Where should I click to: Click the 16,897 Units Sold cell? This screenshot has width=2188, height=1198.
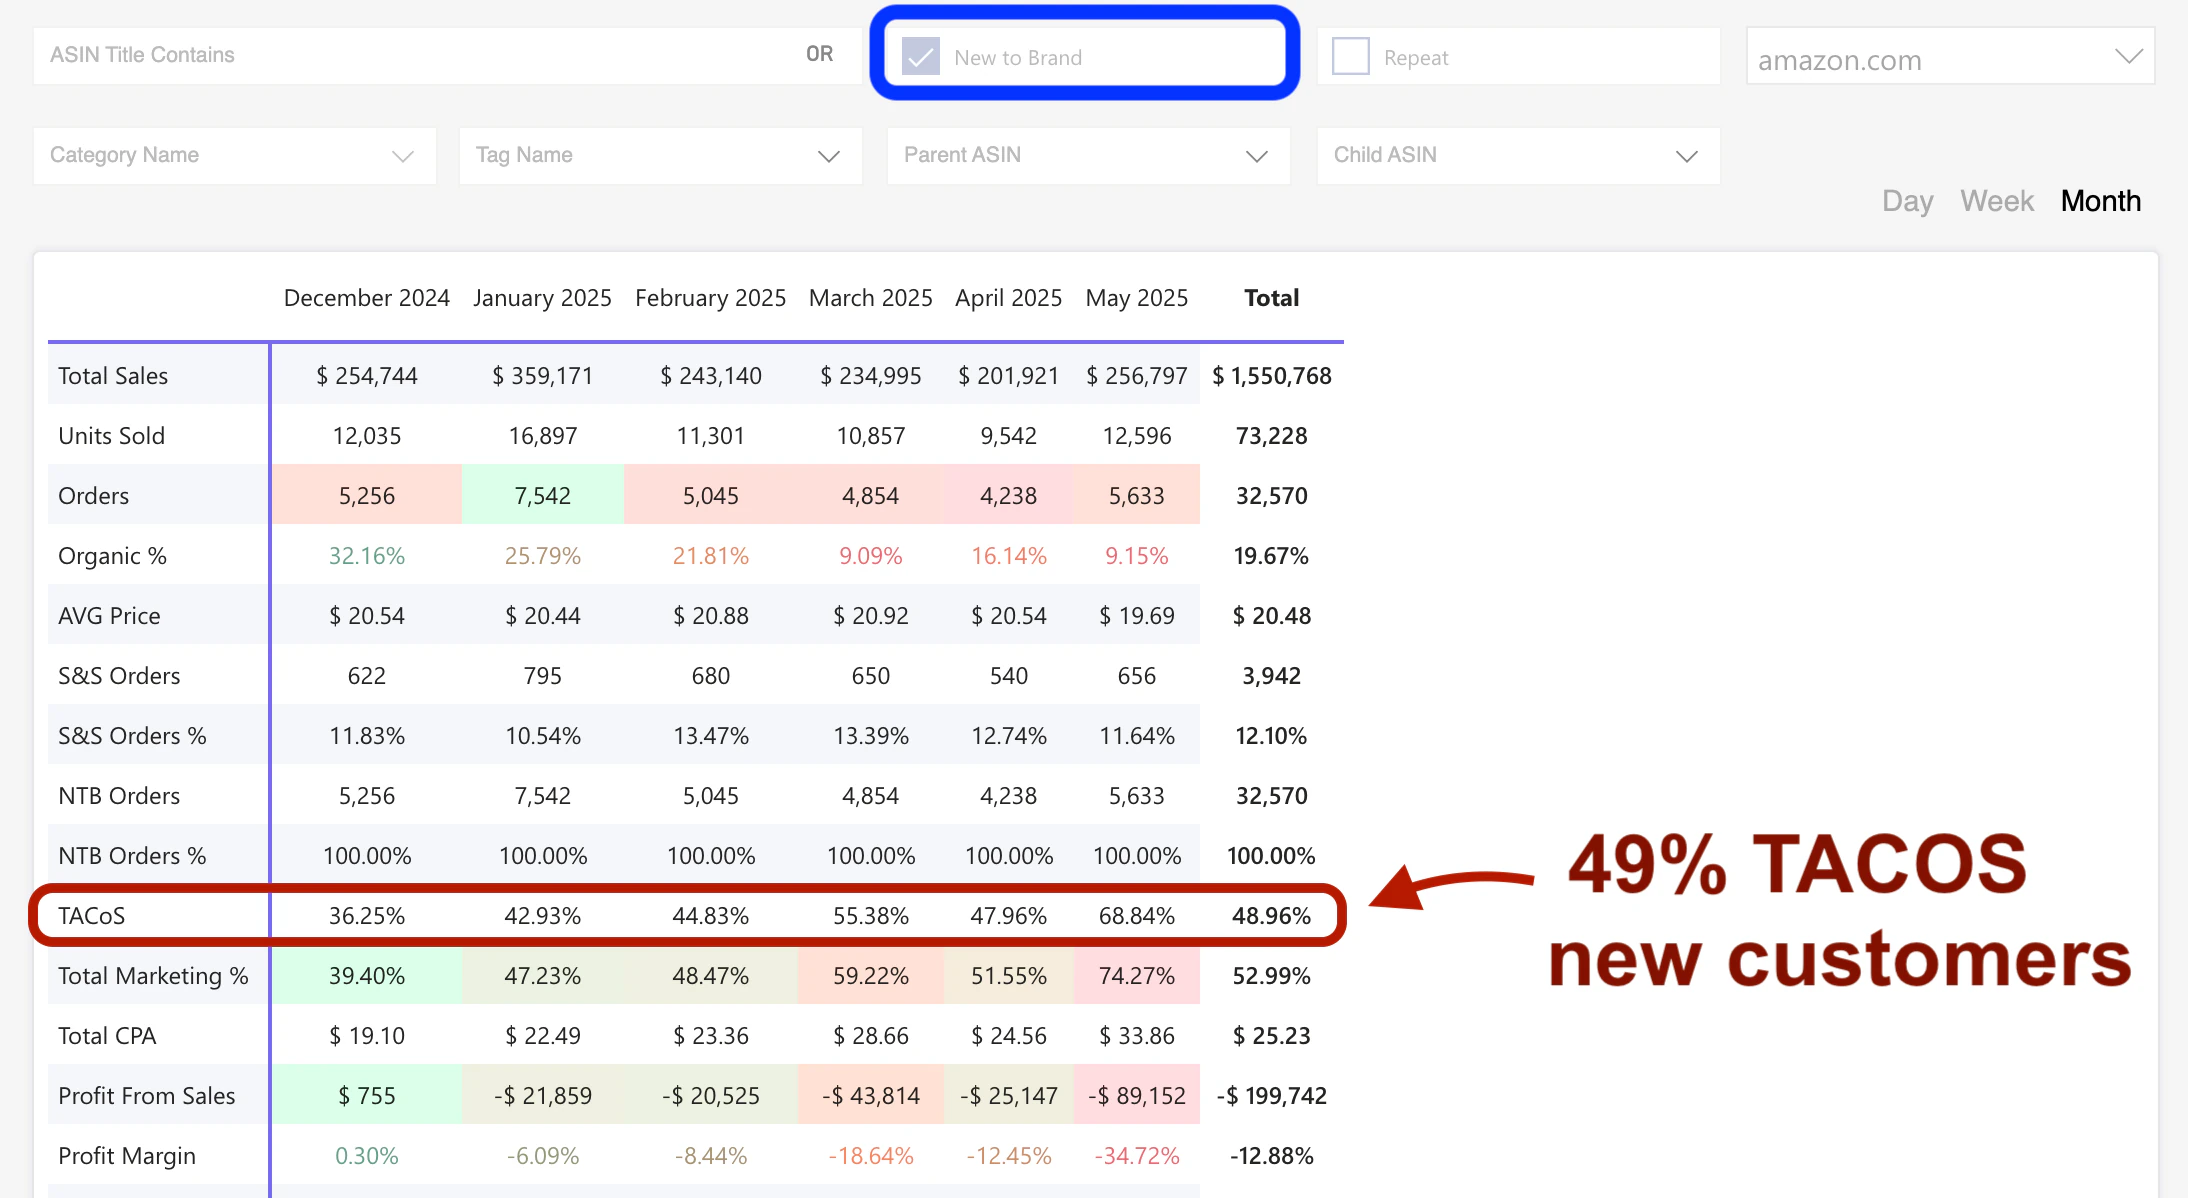(542, 436)
